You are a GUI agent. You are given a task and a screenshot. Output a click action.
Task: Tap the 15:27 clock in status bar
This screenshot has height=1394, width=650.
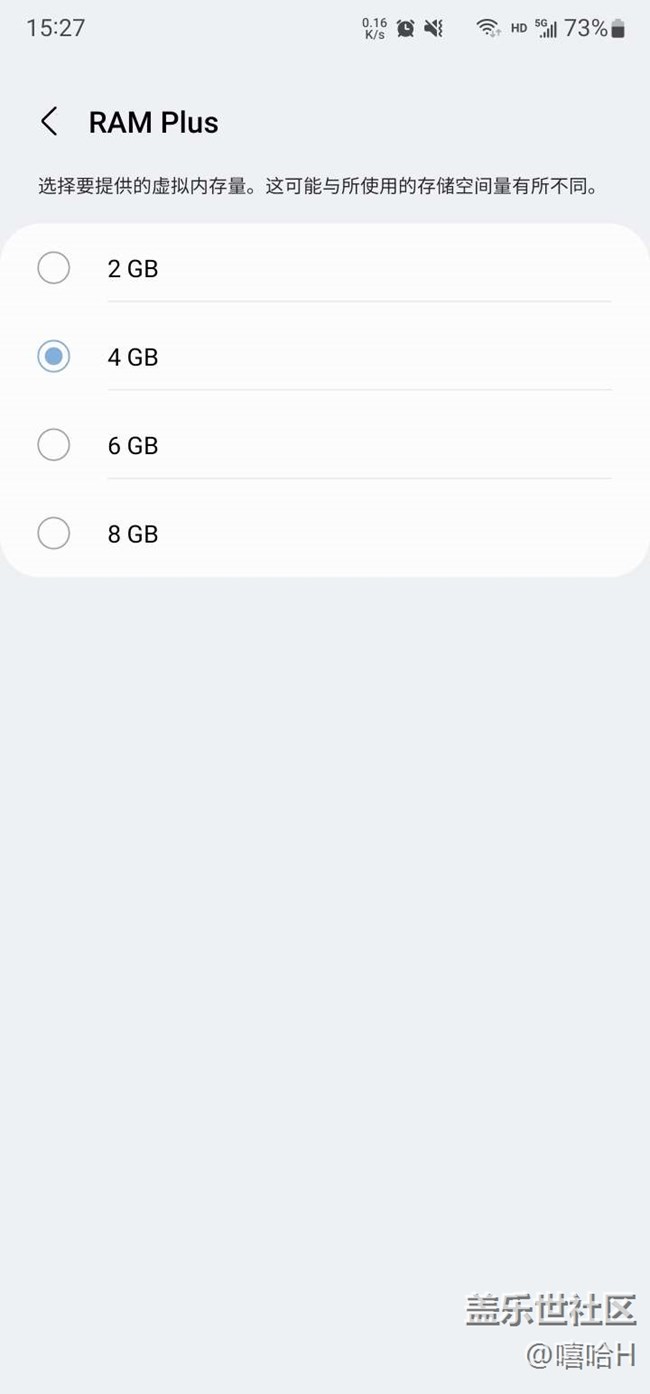click(x=55, y=28)
